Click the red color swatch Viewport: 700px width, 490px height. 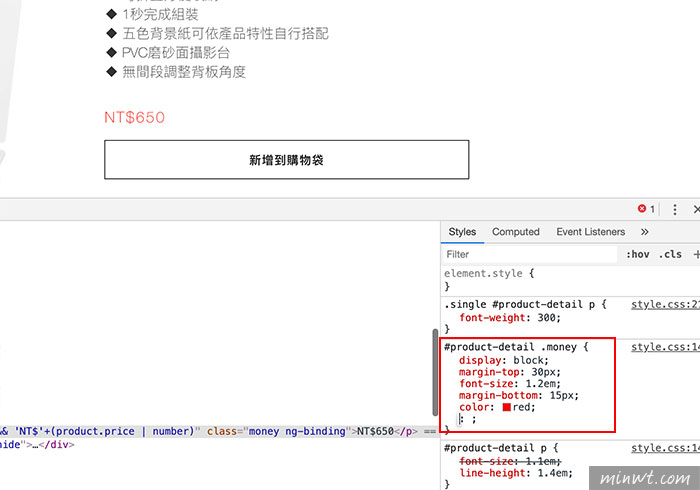(x=506, y=407)
